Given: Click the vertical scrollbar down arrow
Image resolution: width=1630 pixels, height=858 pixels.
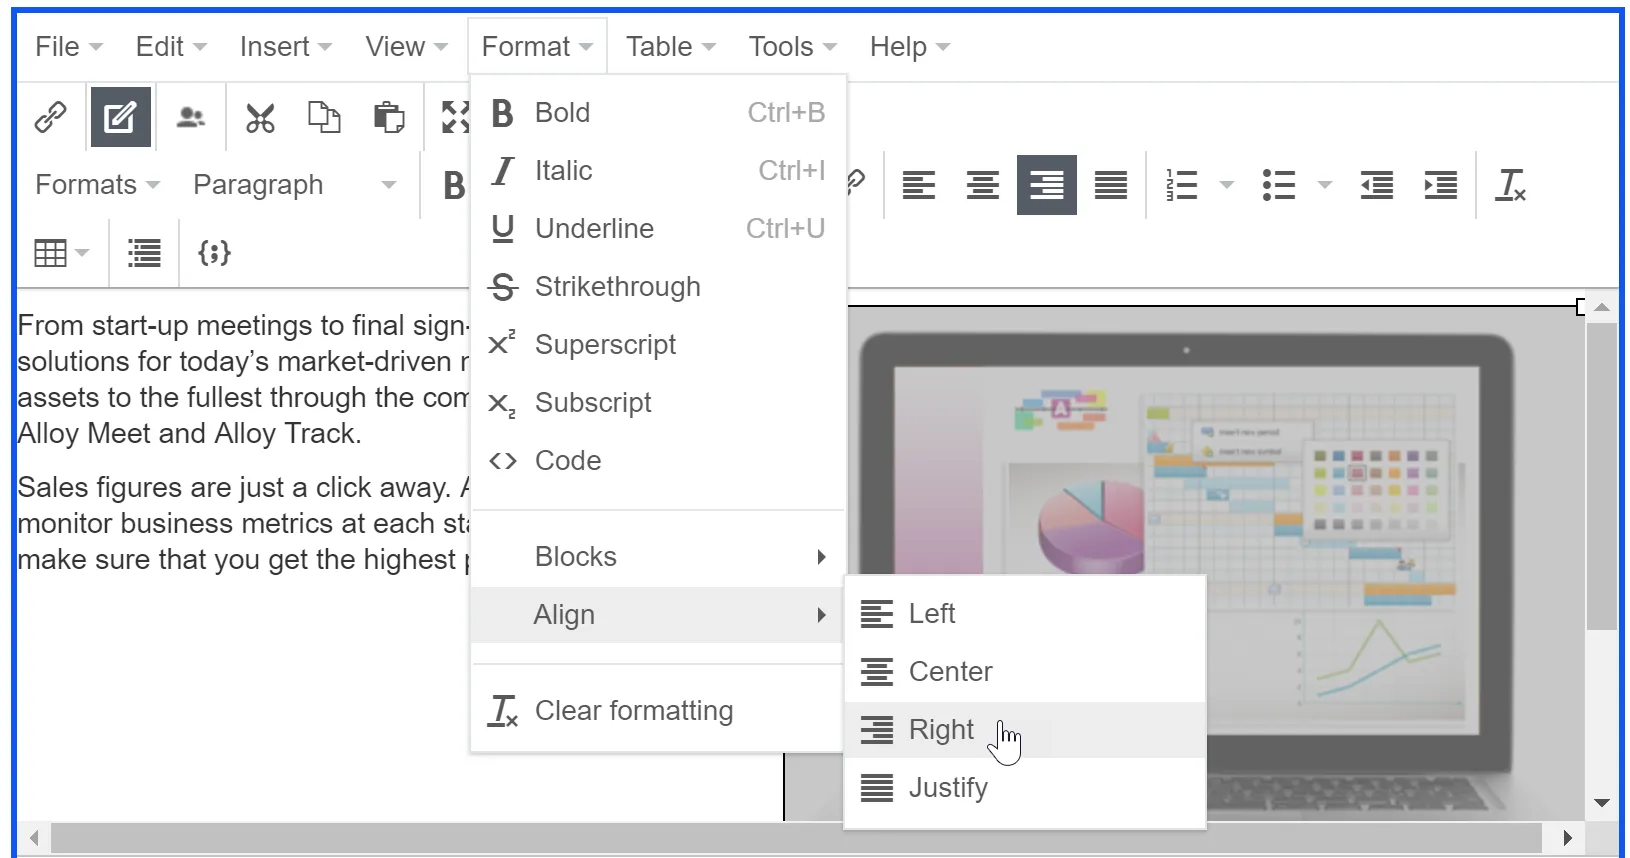Looking at the screenshot, I should [1602, 803].
